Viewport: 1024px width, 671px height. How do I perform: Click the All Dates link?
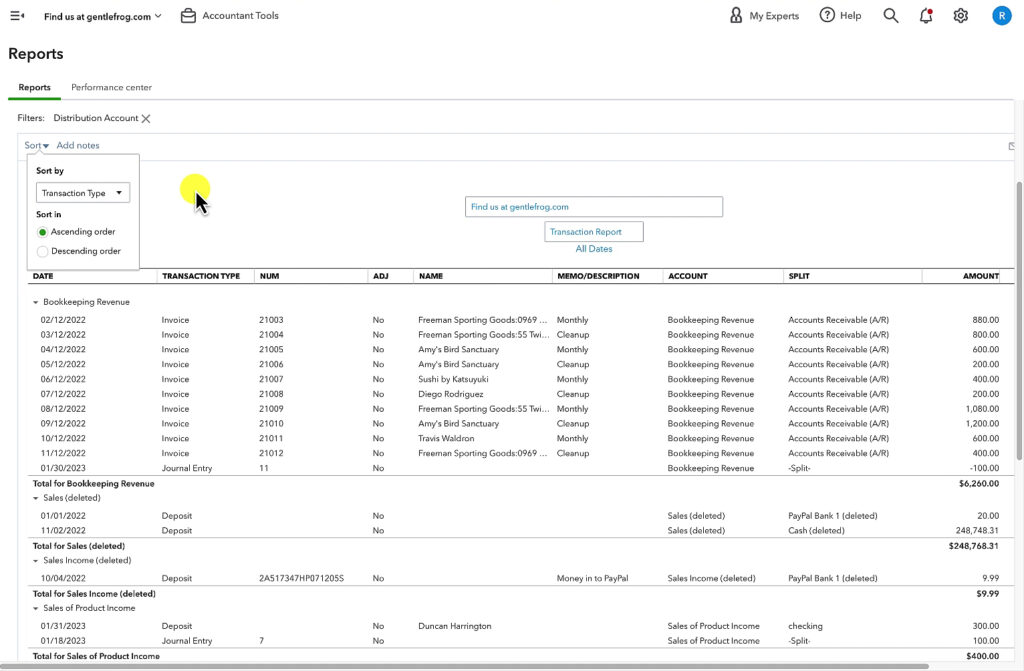click(593, 248)
